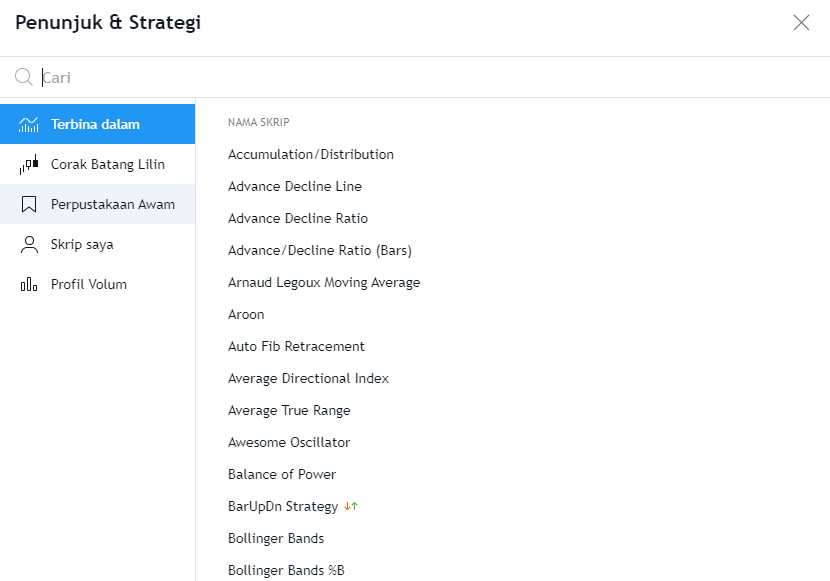Click the search magnifier icon

(24, 76)
